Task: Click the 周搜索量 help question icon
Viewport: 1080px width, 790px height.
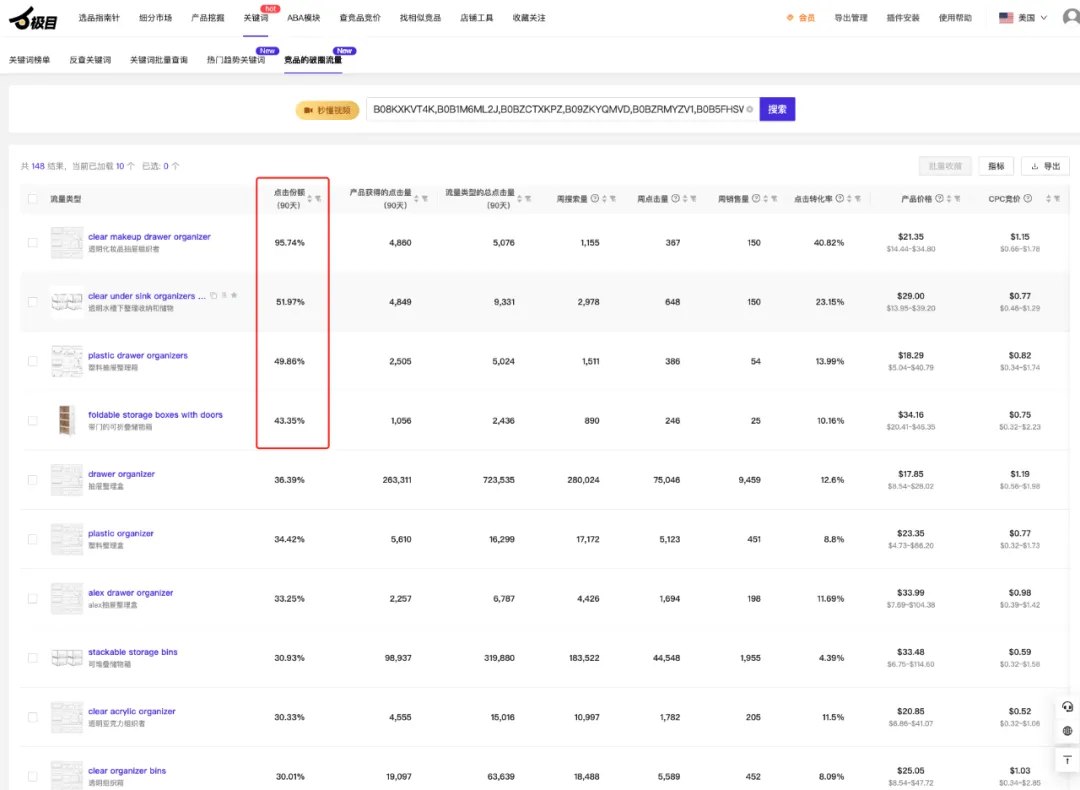Action: (594, 198)
